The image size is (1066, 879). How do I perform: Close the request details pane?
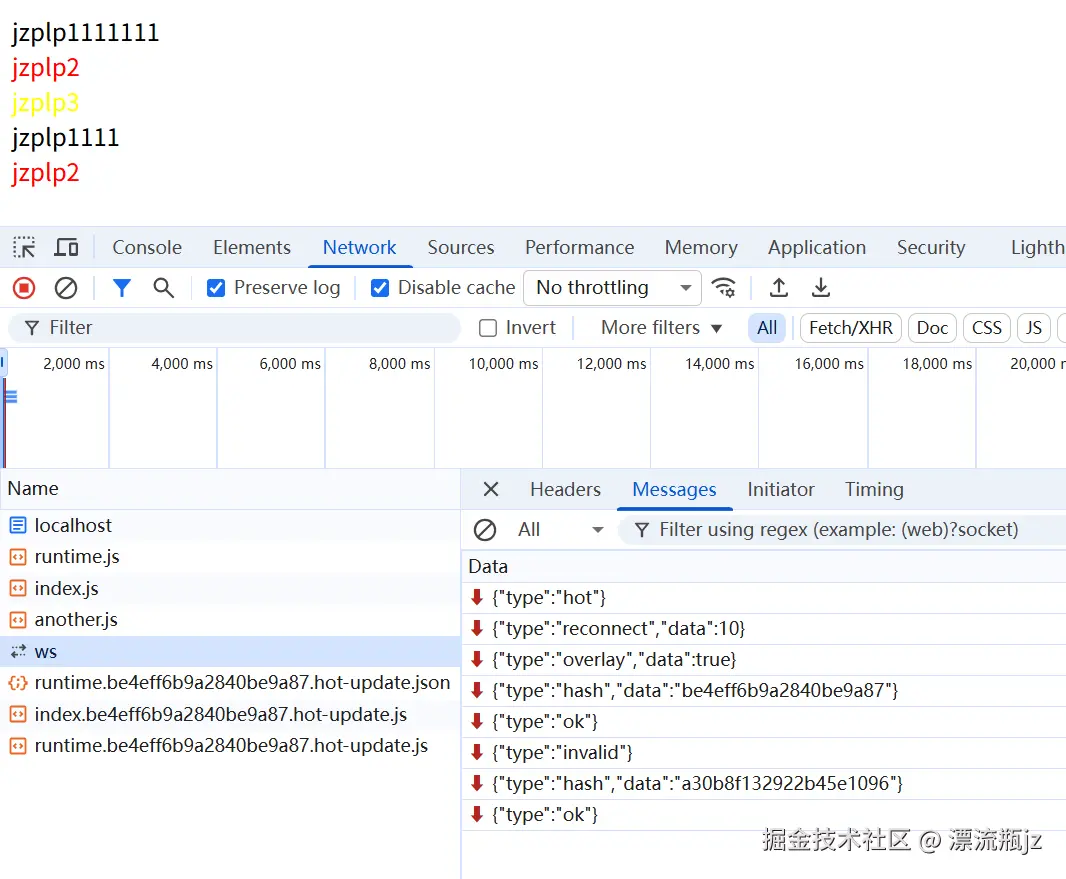pos(491,489)
